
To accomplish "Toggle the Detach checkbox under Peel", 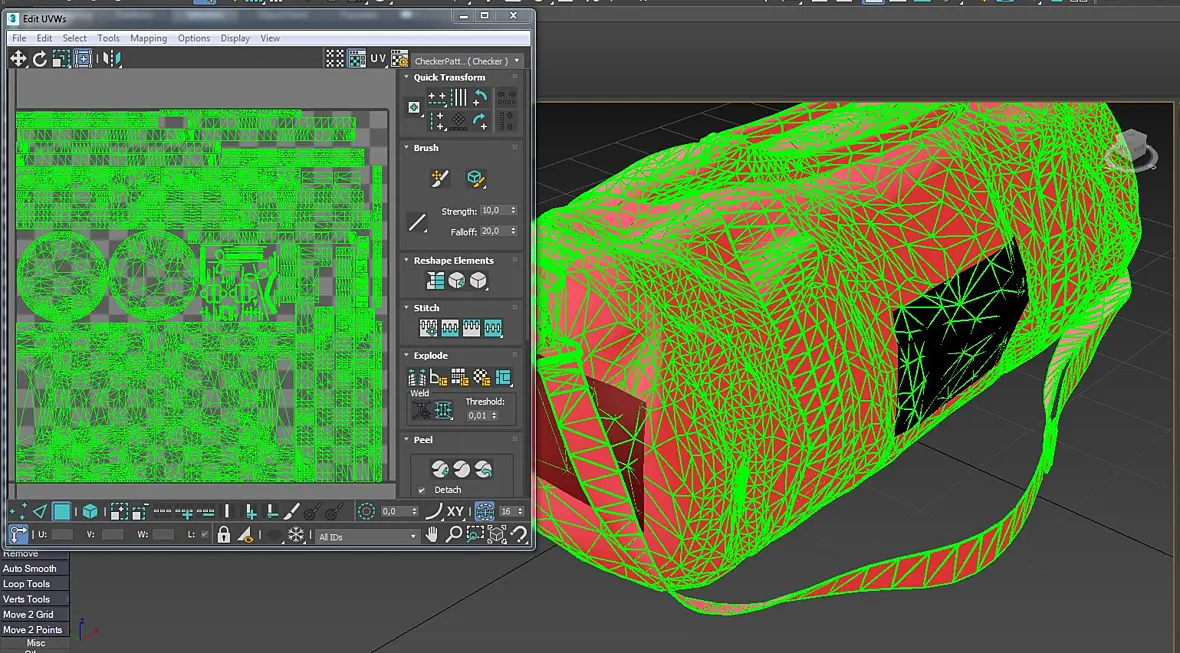I will (421, 490).
